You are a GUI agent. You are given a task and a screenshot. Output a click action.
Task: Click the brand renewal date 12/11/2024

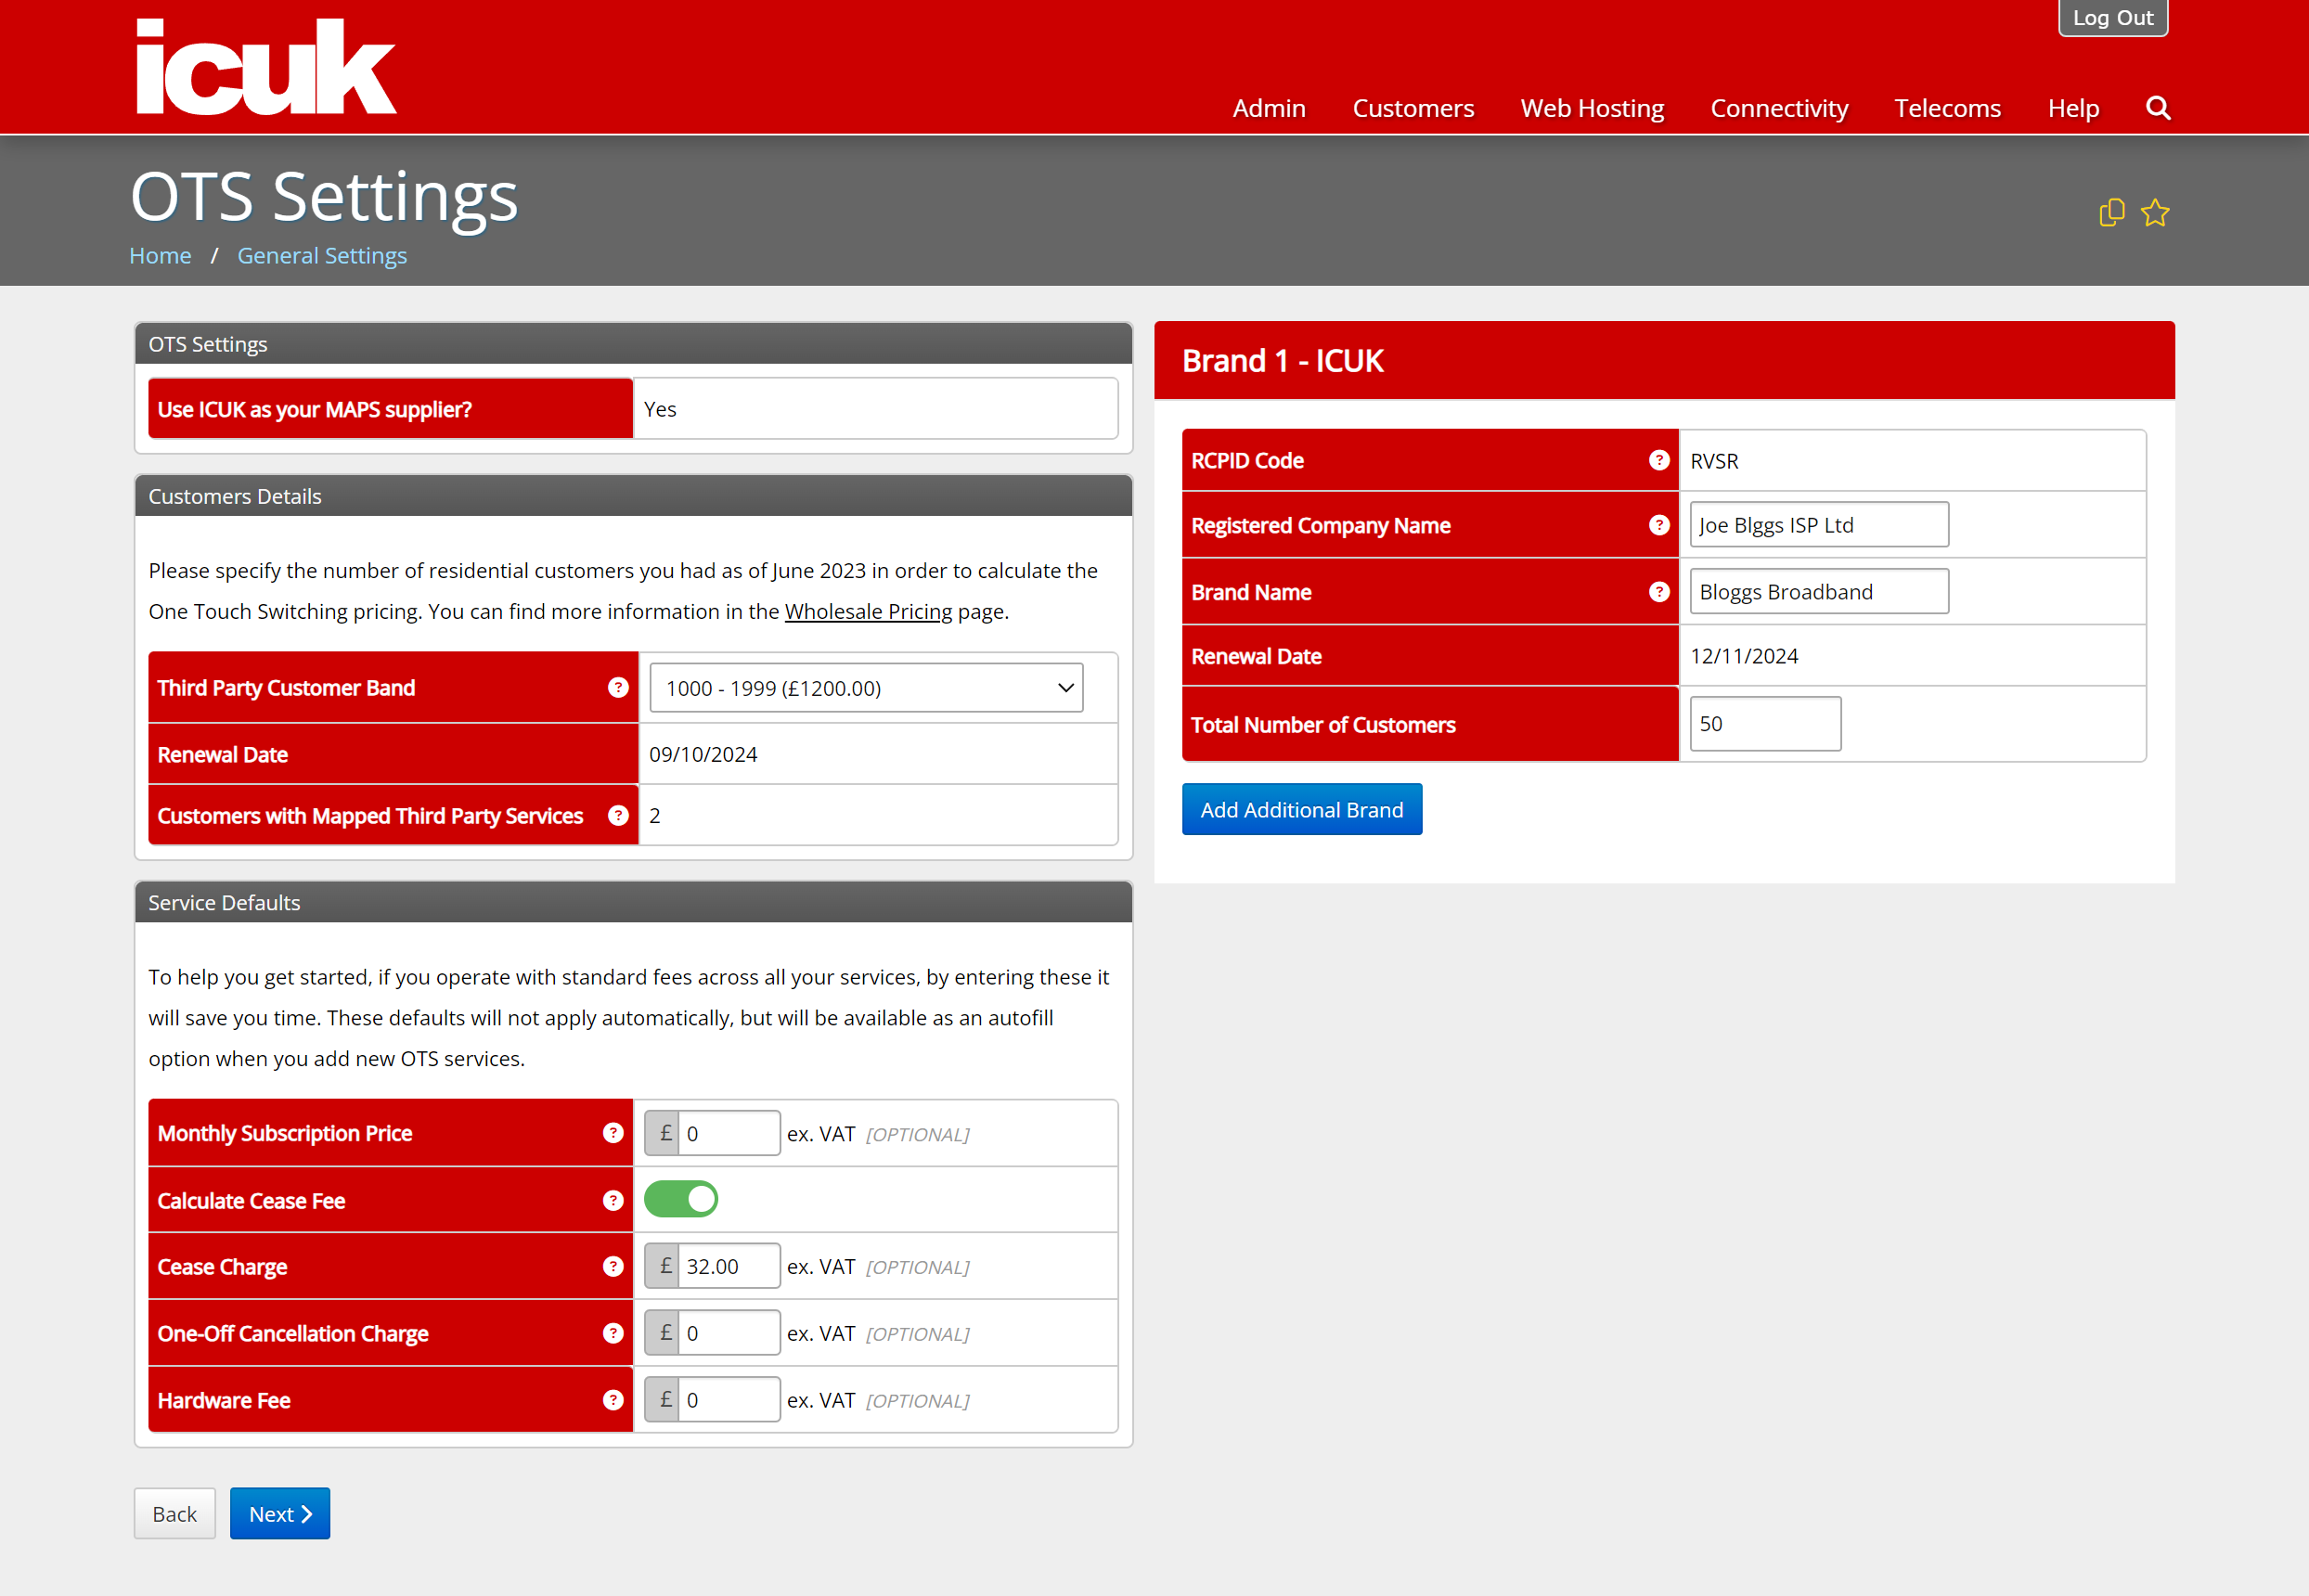coord(1744,656)
